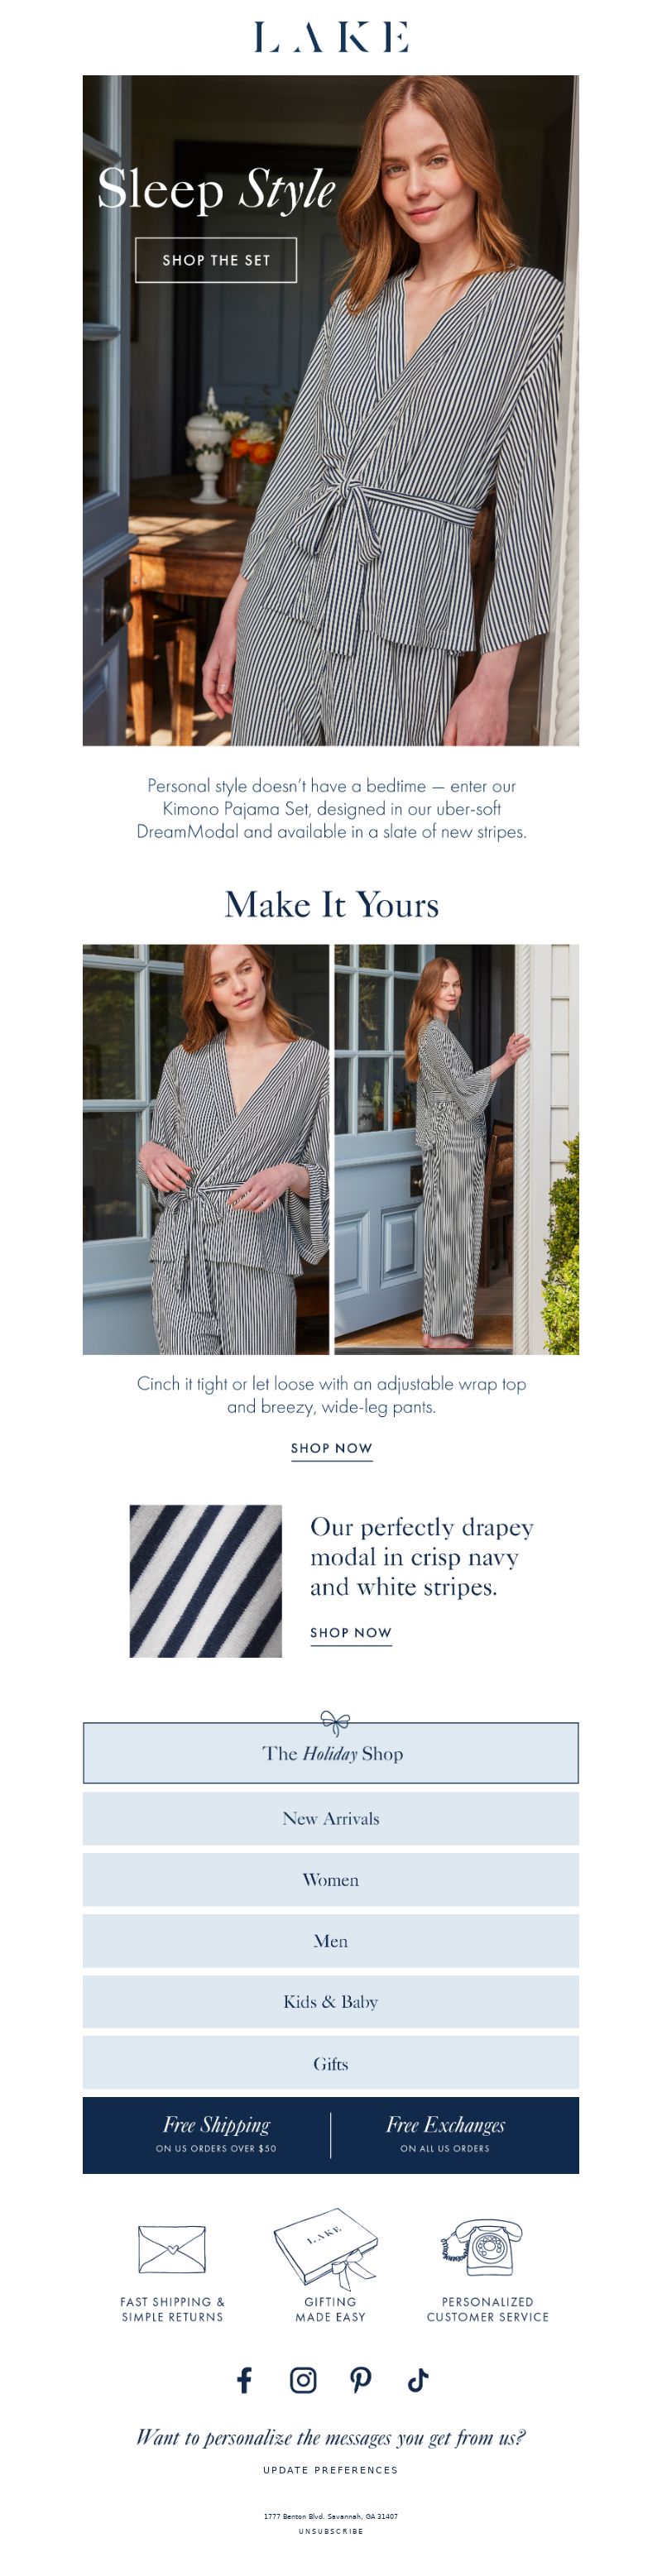Viewport: 662px width, 2576px height.
Task: Click the LAKE gift box icon
Action: pyautogui.click(x=329, y=2248)
